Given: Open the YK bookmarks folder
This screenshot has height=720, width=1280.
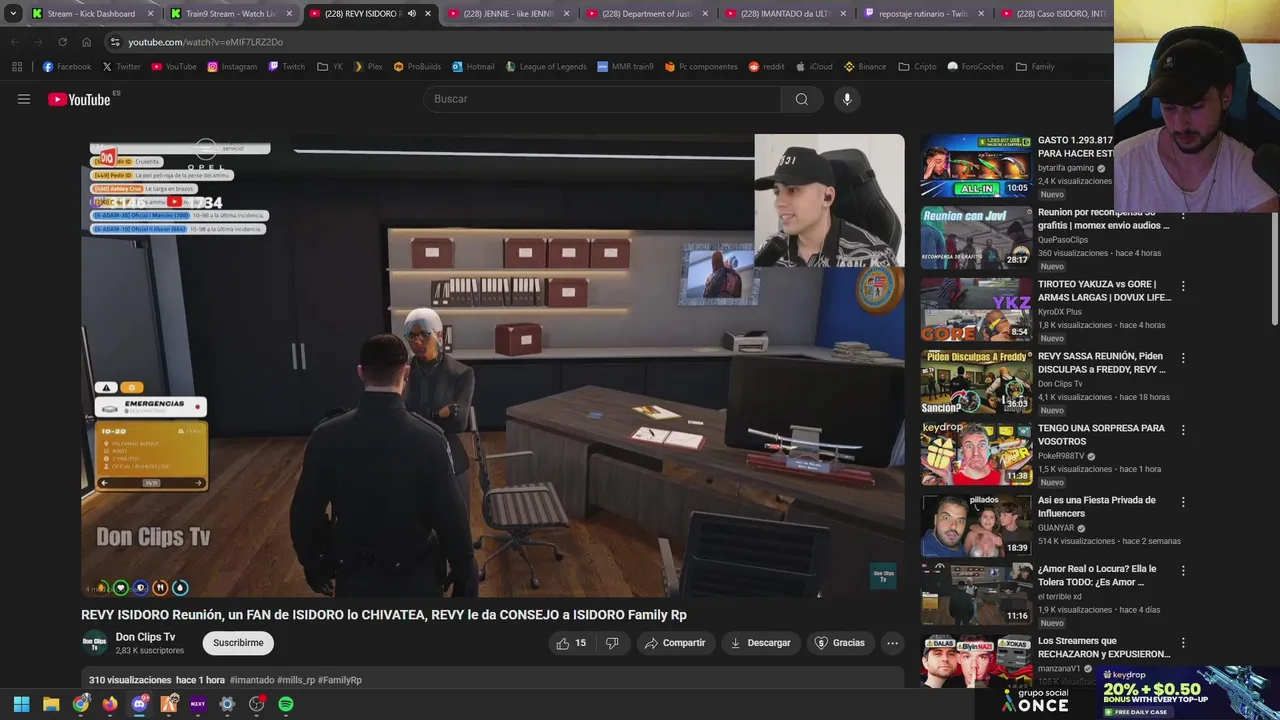Looking at the screenshot, I should (330, 67).
